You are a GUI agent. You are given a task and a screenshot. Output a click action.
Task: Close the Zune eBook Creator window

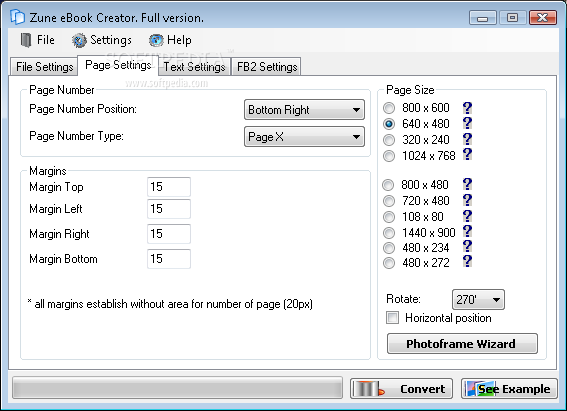pyautogui.click(x=542, y=18)
